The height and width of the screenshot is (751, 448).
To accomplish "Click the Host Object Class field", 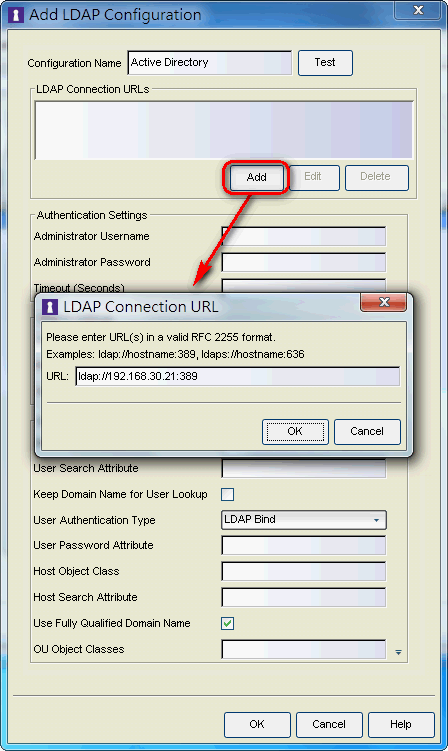I will 304,571.
